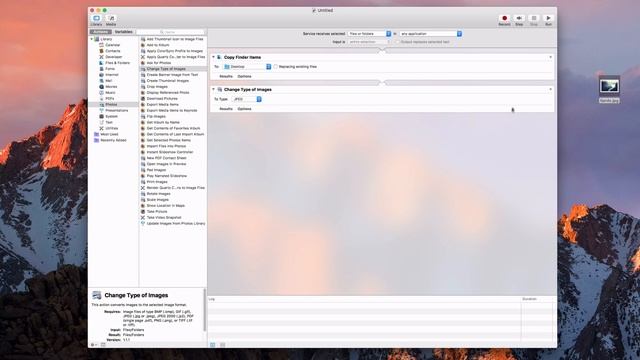Image resolution: width=640 pixels, height=360 pixels.
Task: Click Options under Copy Finder Items
Action: point(244,76)
